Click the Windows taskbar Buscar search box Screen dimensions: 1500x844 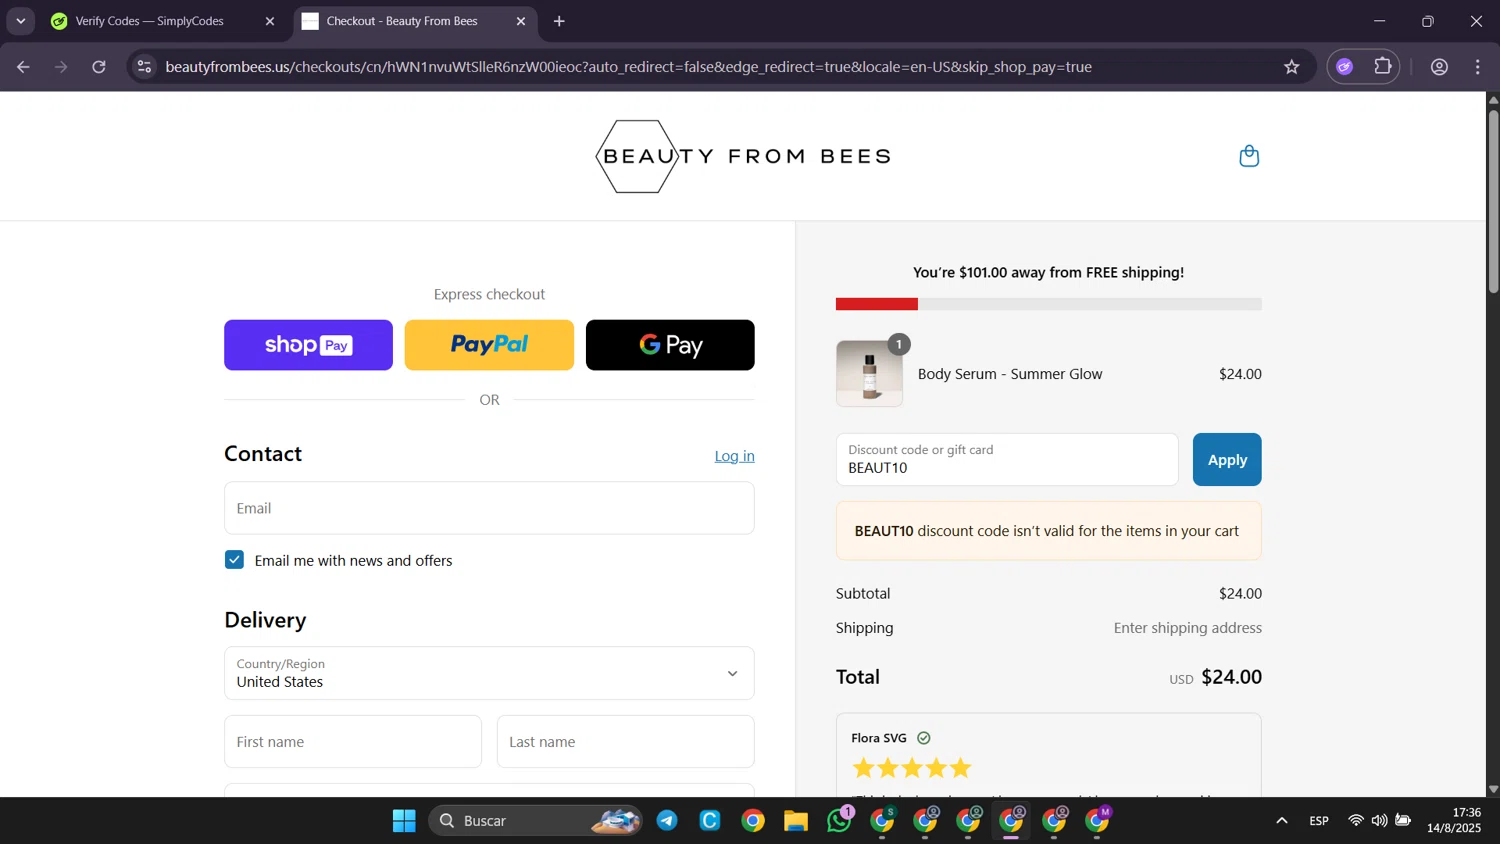click(x=535, y=821)
